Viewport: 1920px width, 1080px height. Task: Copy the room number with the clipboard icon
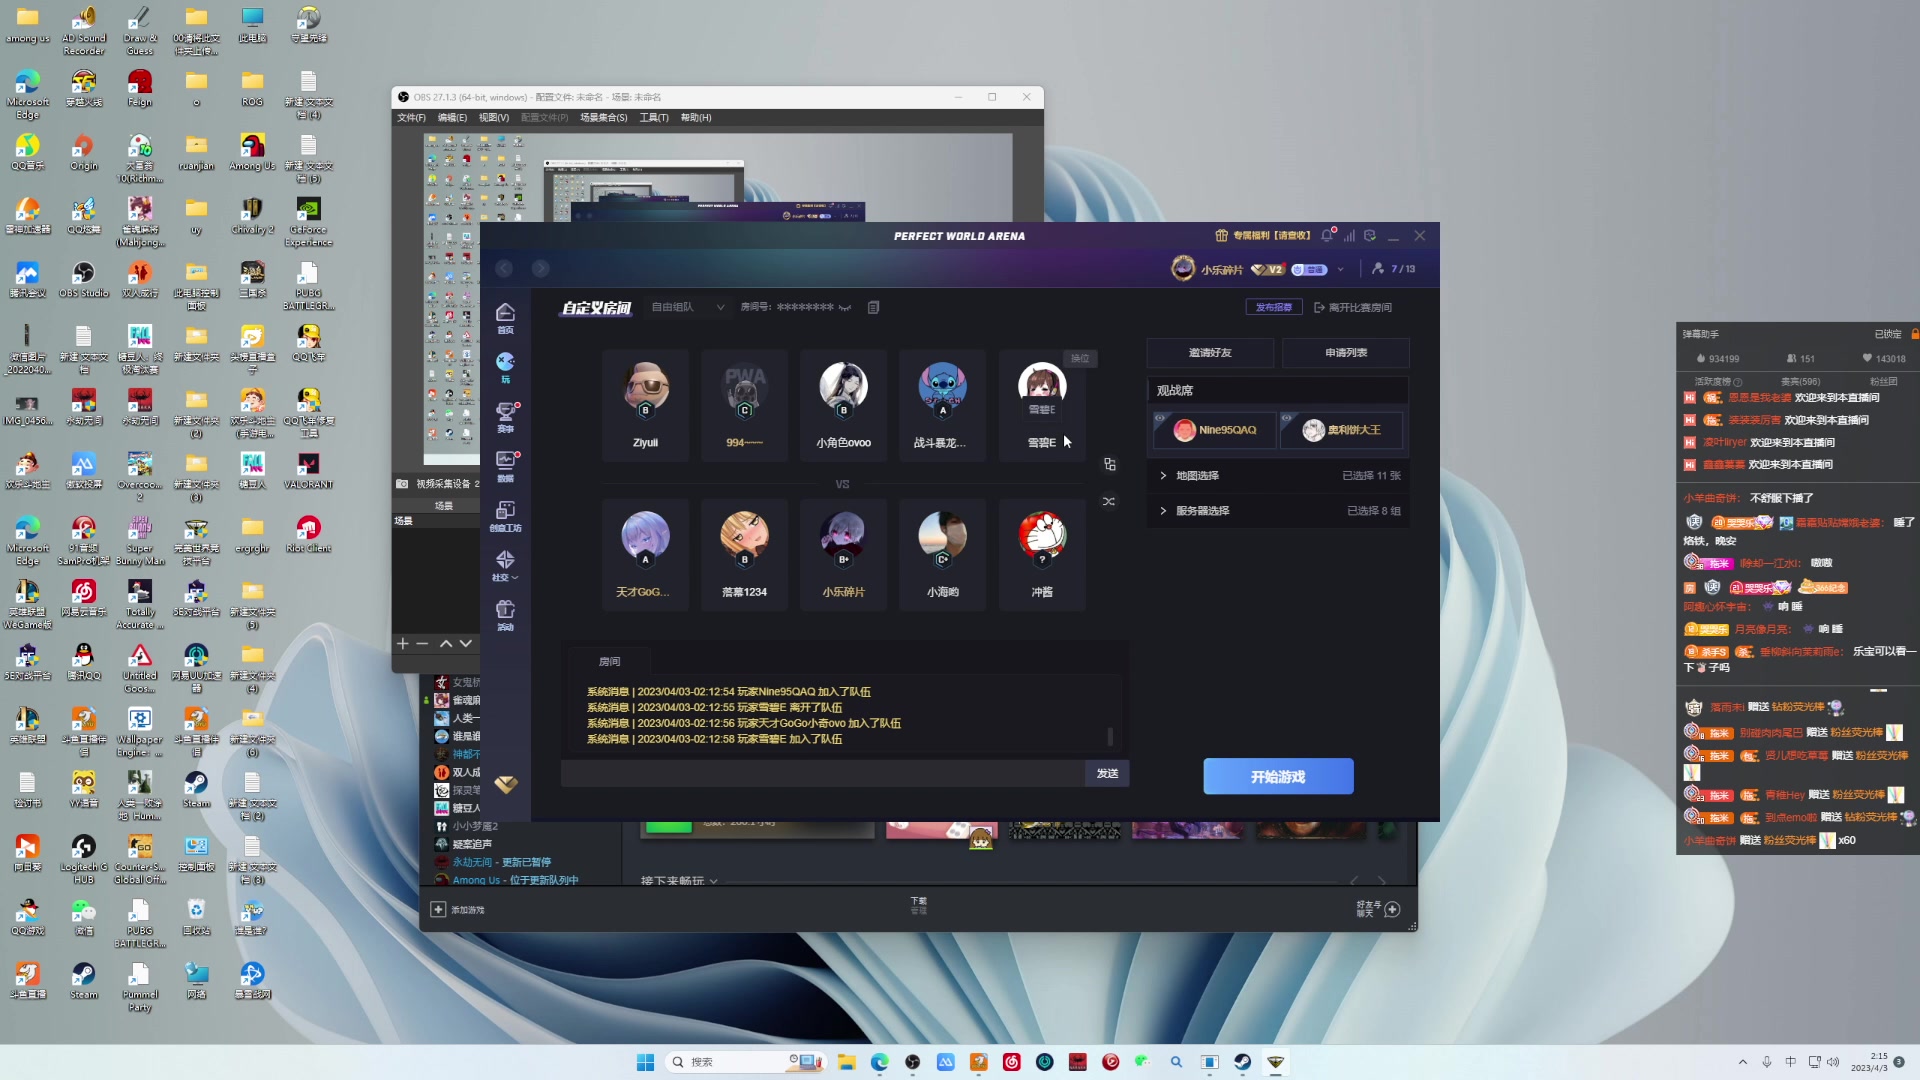click(873, 307)
